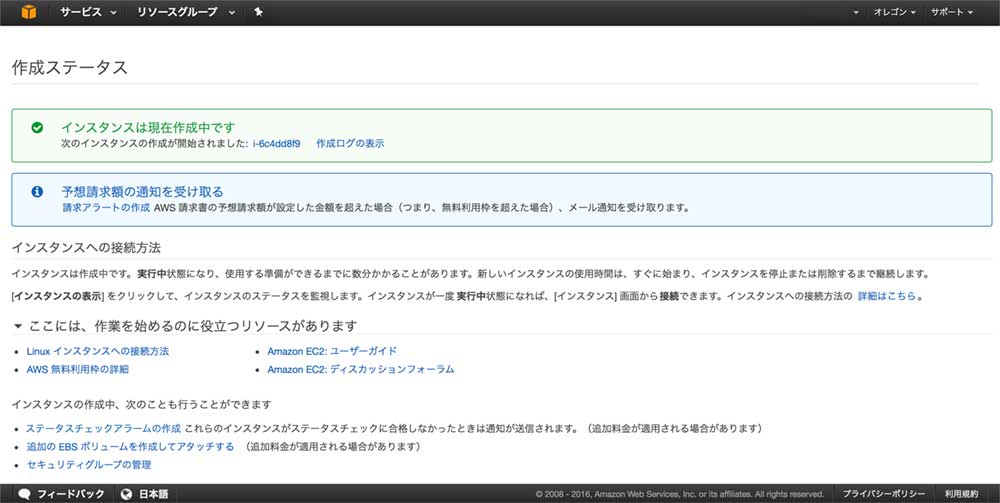
Task: Click the feedback speech bubble icon
Action: pyautogui.click(x=24, y=494)
